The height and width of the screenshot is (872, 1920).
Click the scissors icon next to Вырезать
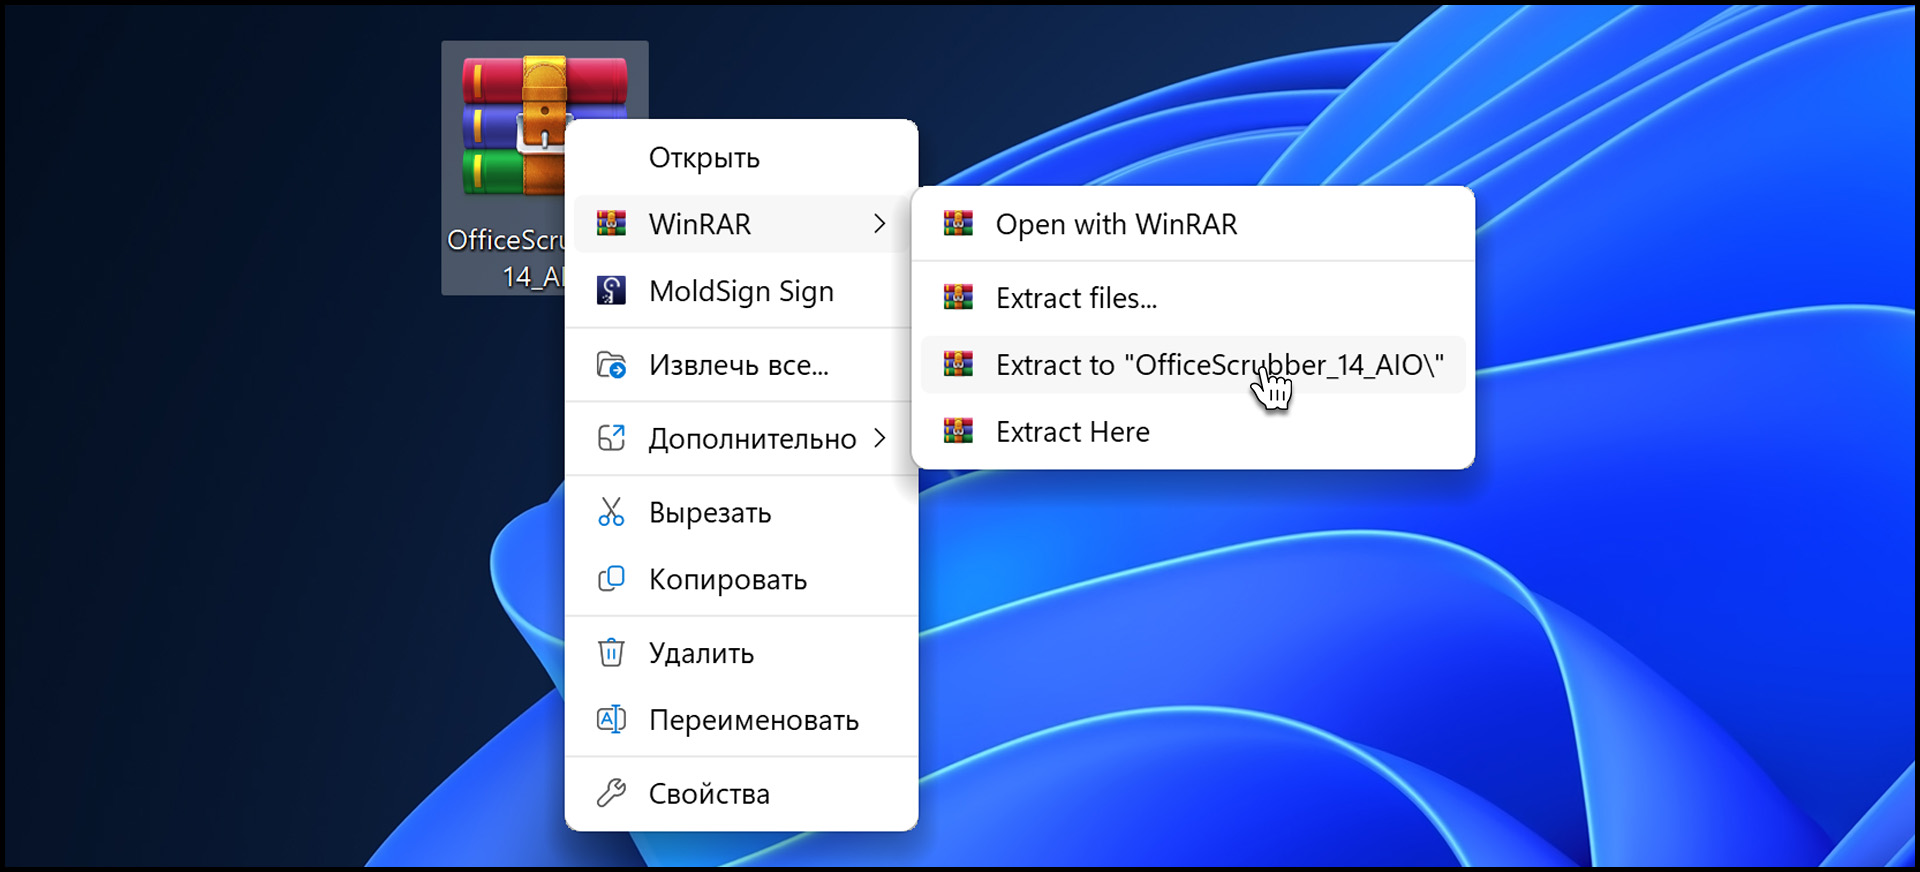pos(611,512)
